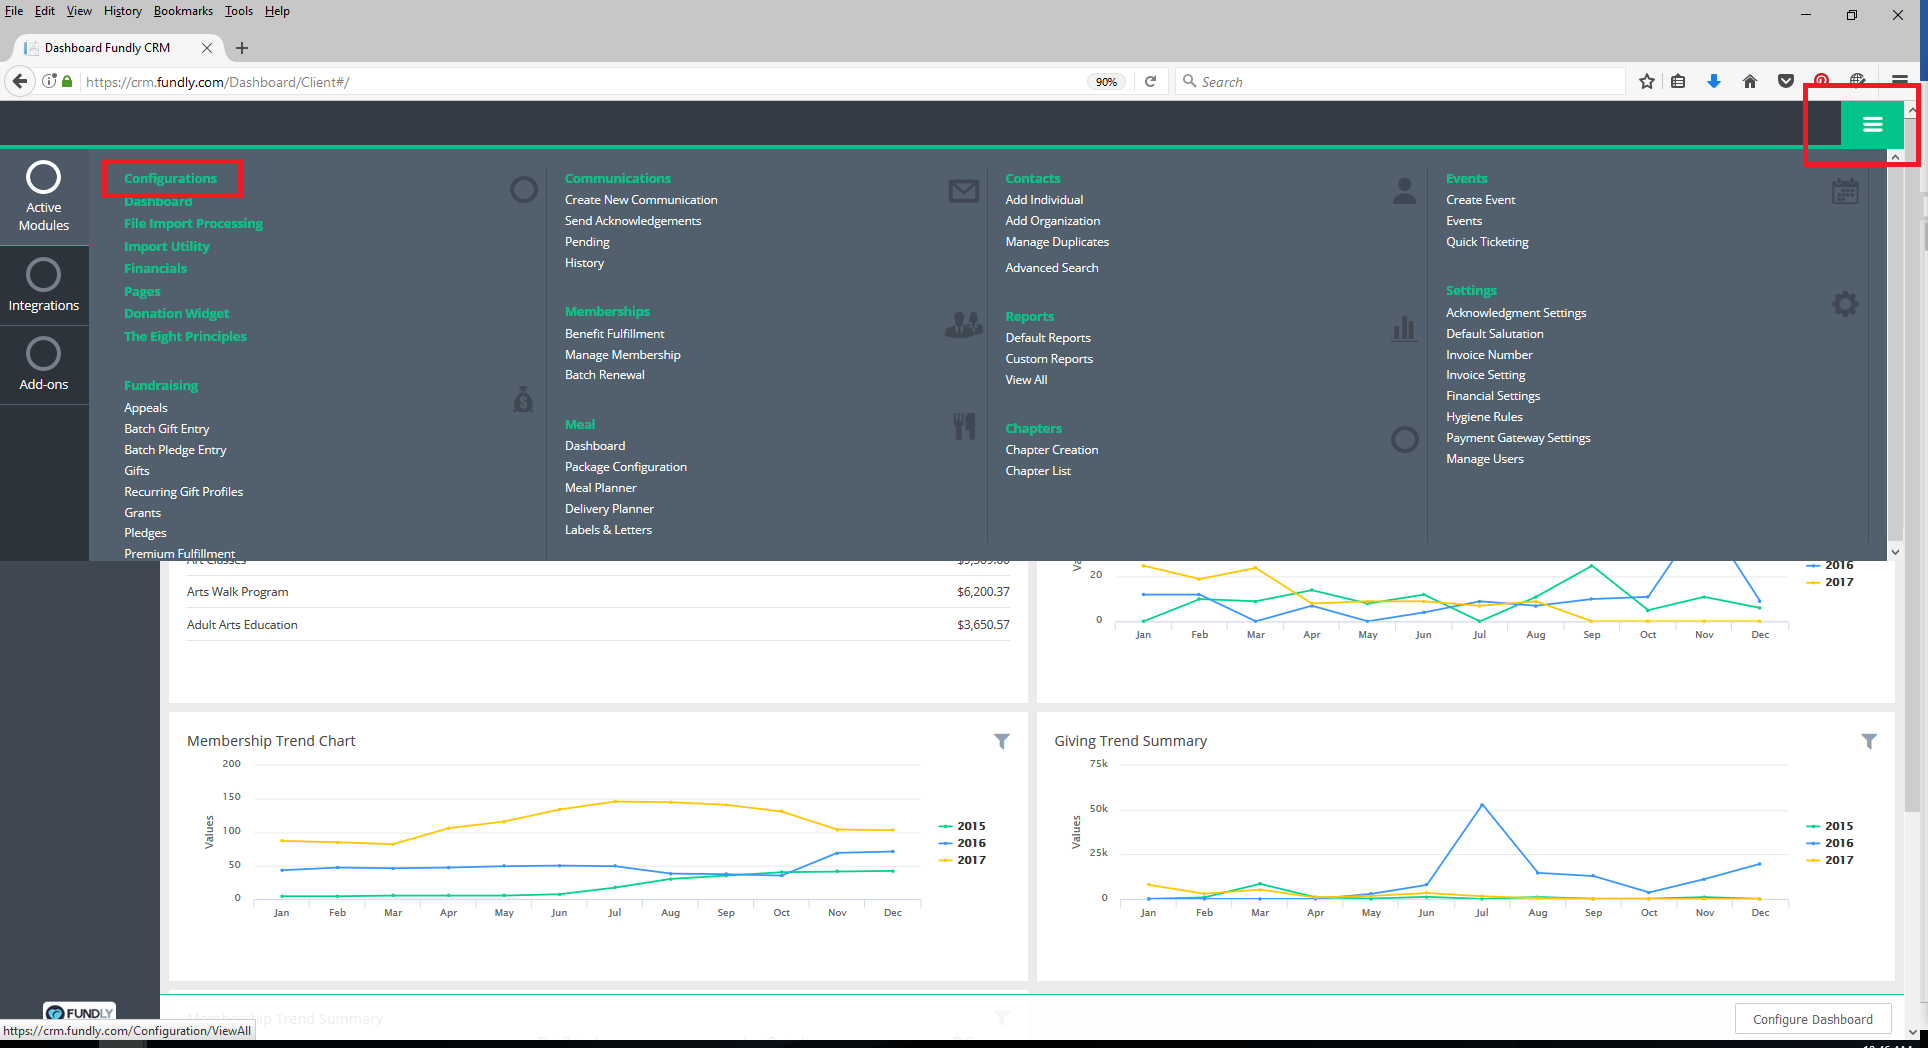Open Chapter Creation link
The width and height of the screenshot is (1928, 1048).
point(1051,450)
